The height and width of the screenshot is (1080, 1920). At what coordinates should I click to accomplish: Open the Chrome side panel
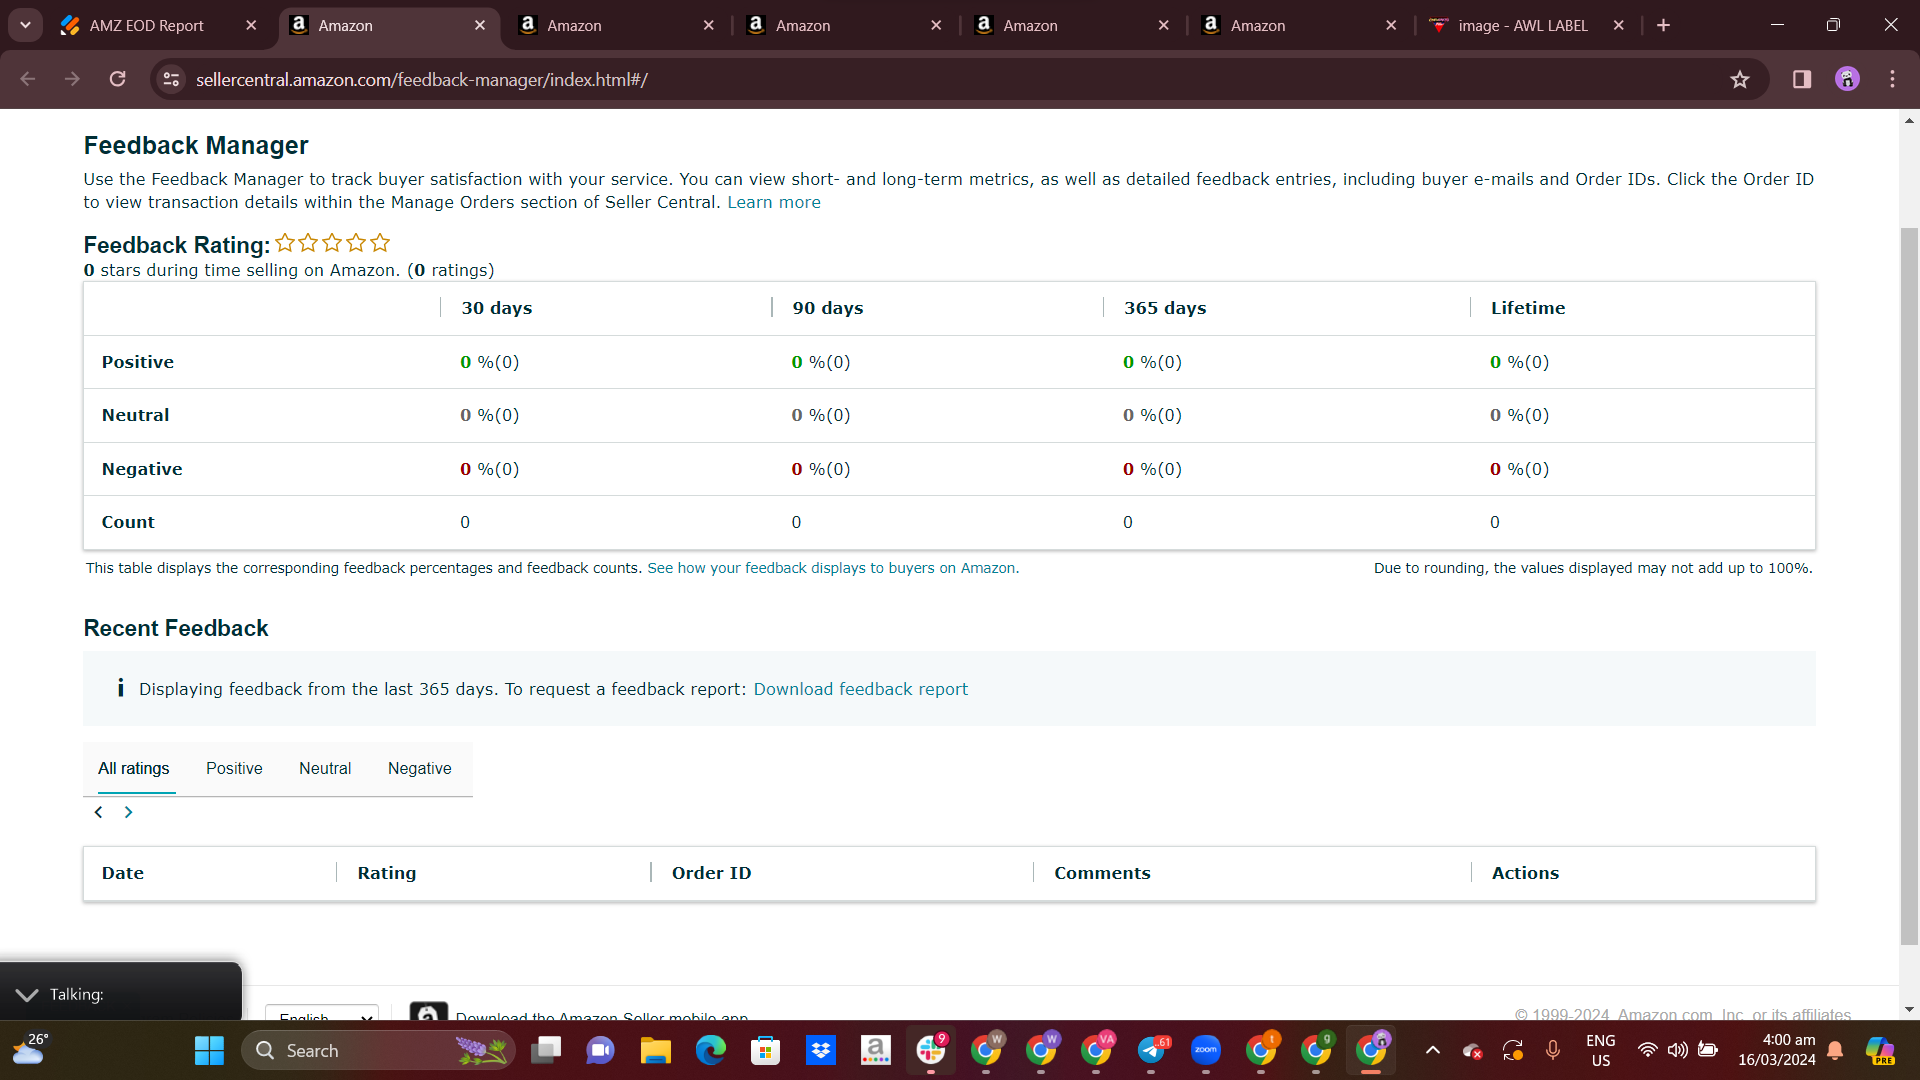pyautogui.click(x=1802, y=79)
